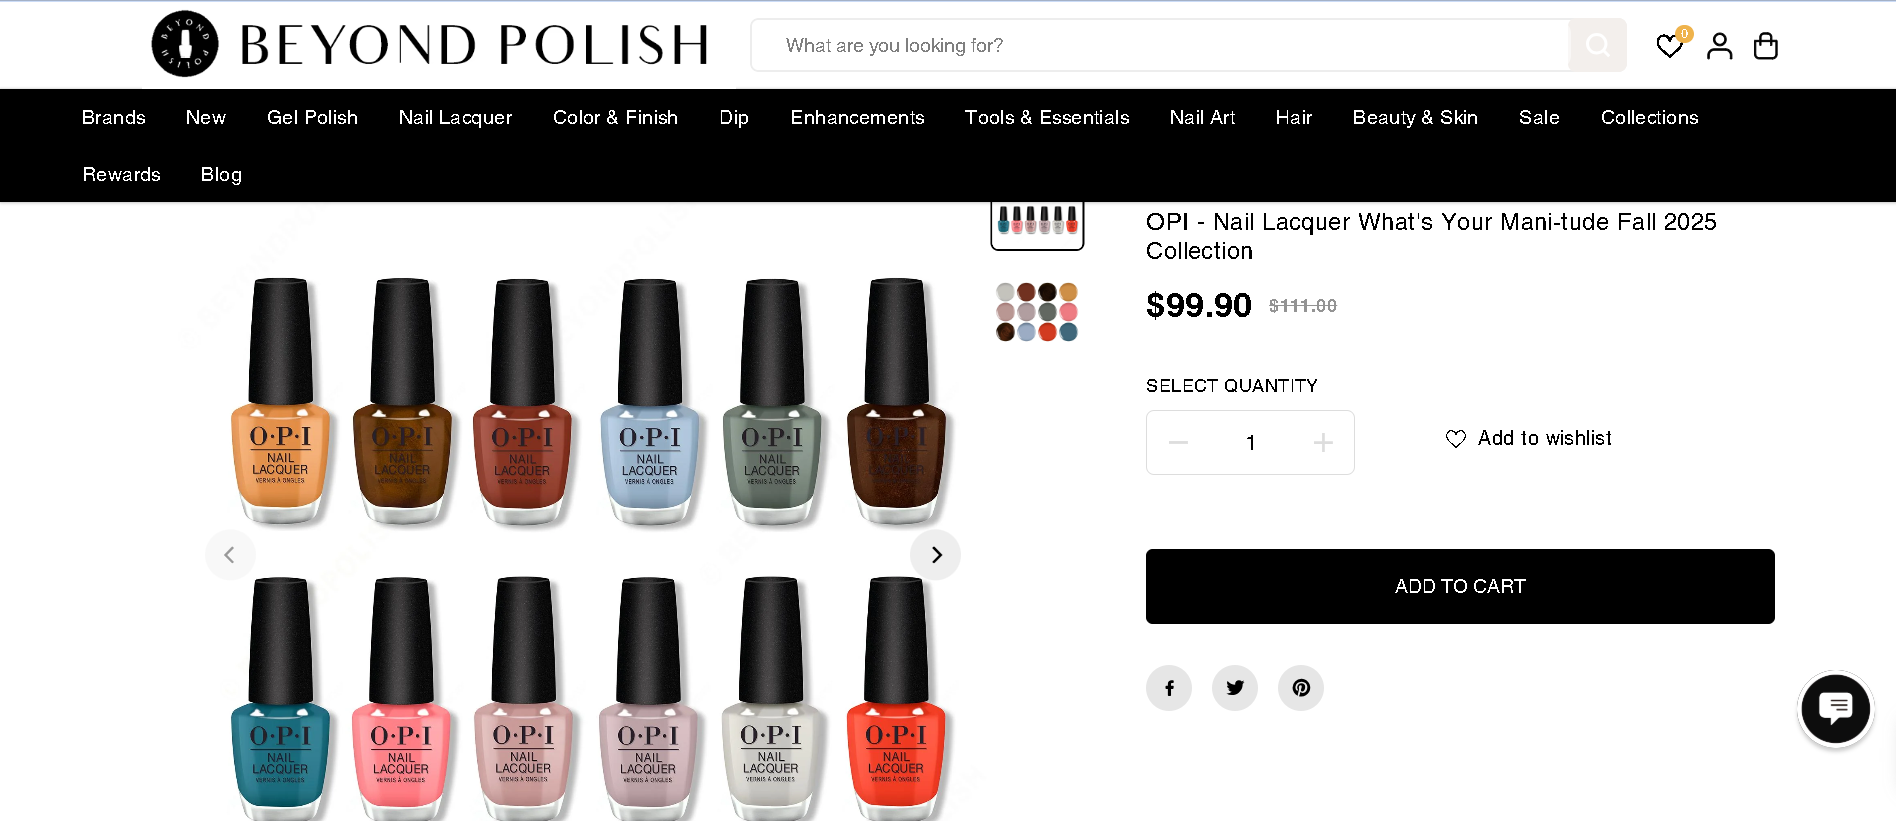Screen dimensions: 1896x821
Task: Increase quantity with plus button
Action: pos(1323,442)
